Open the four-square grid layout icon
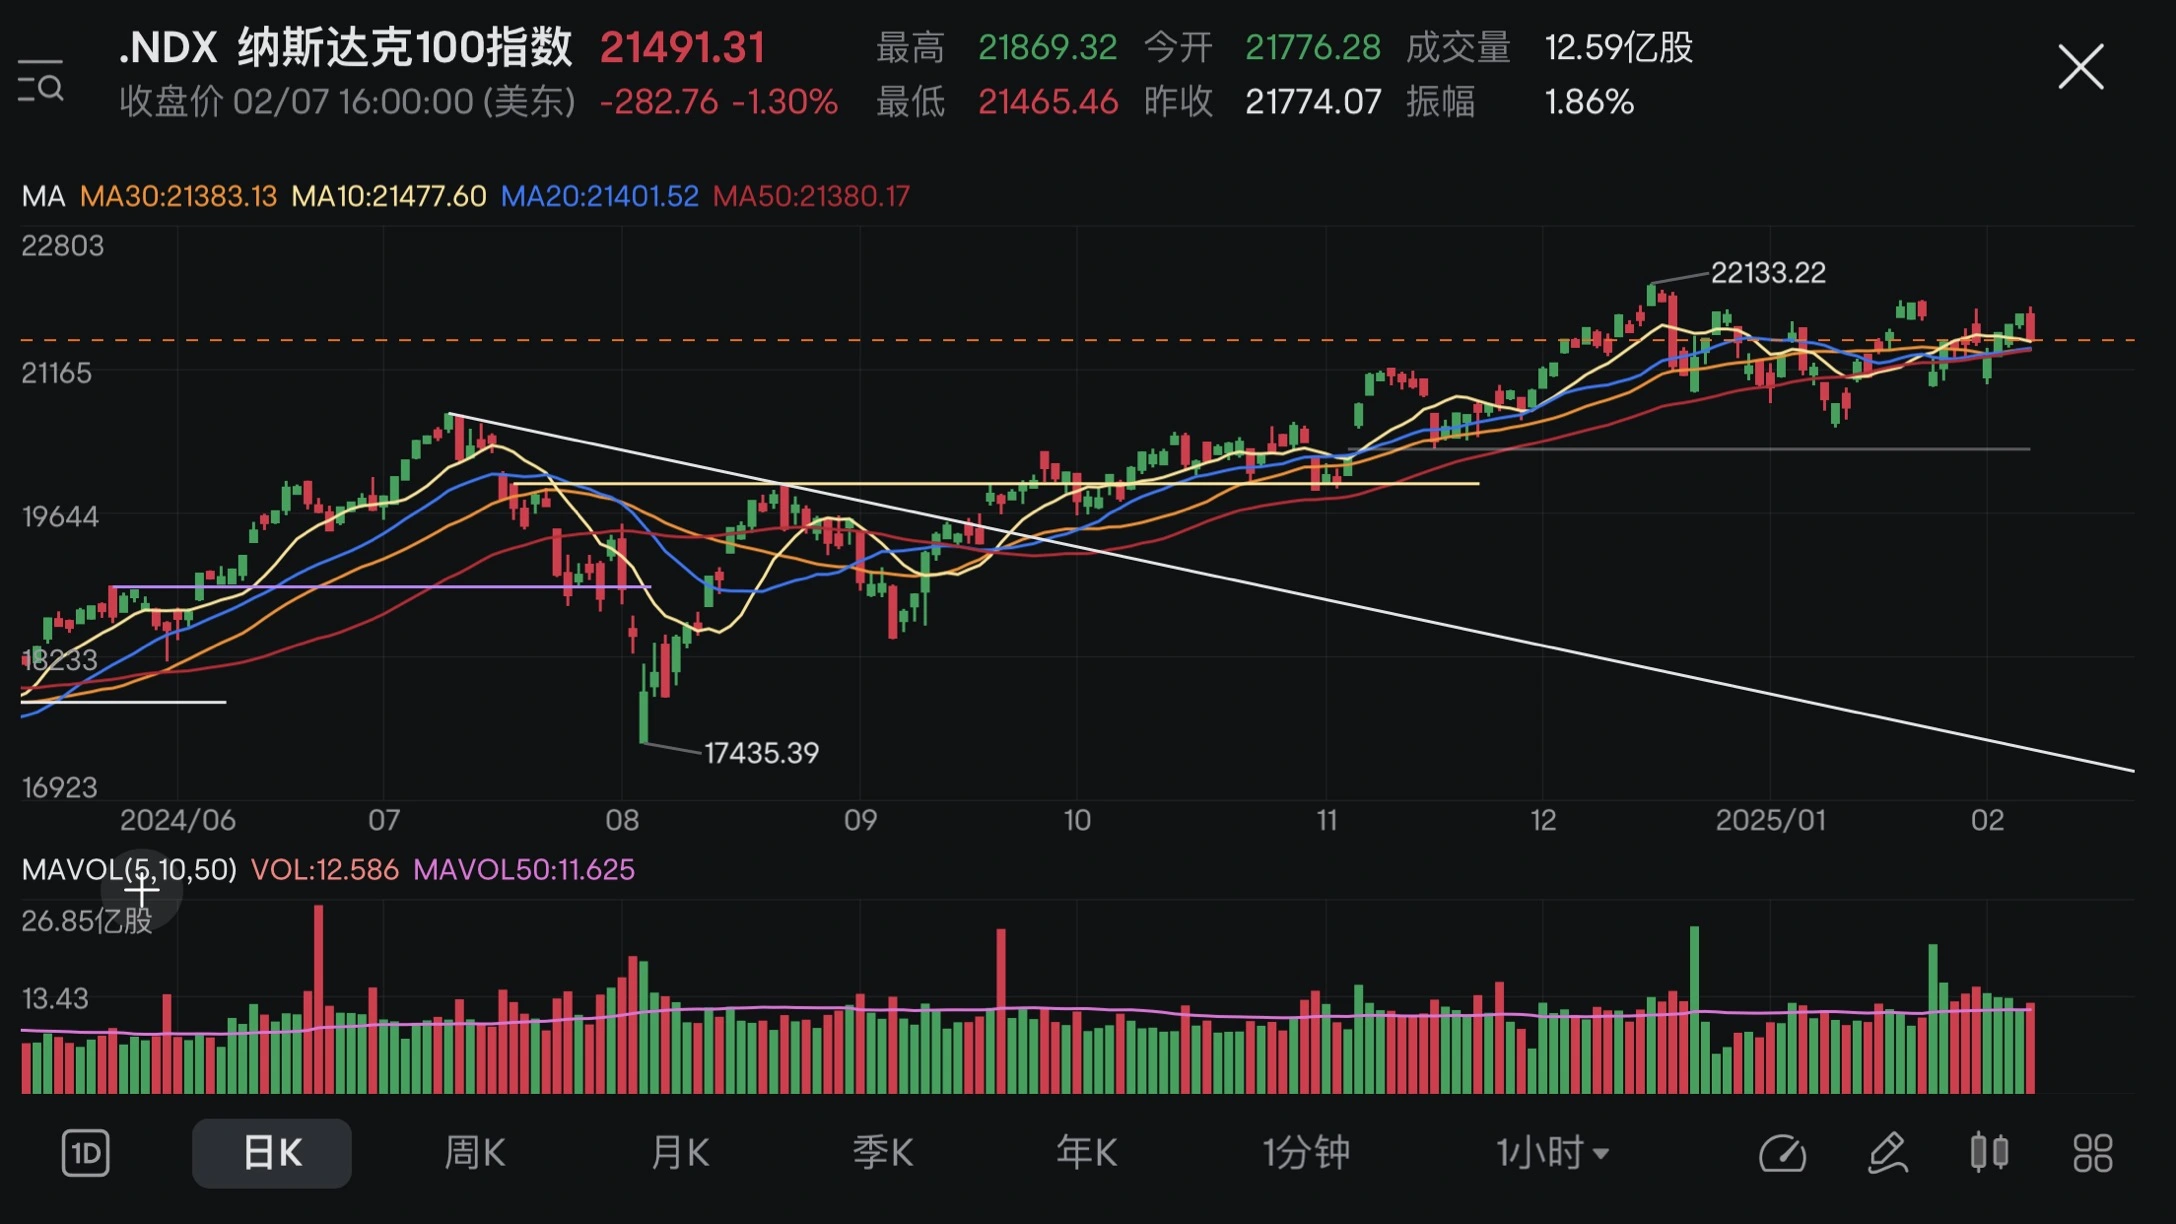 2092,1153
